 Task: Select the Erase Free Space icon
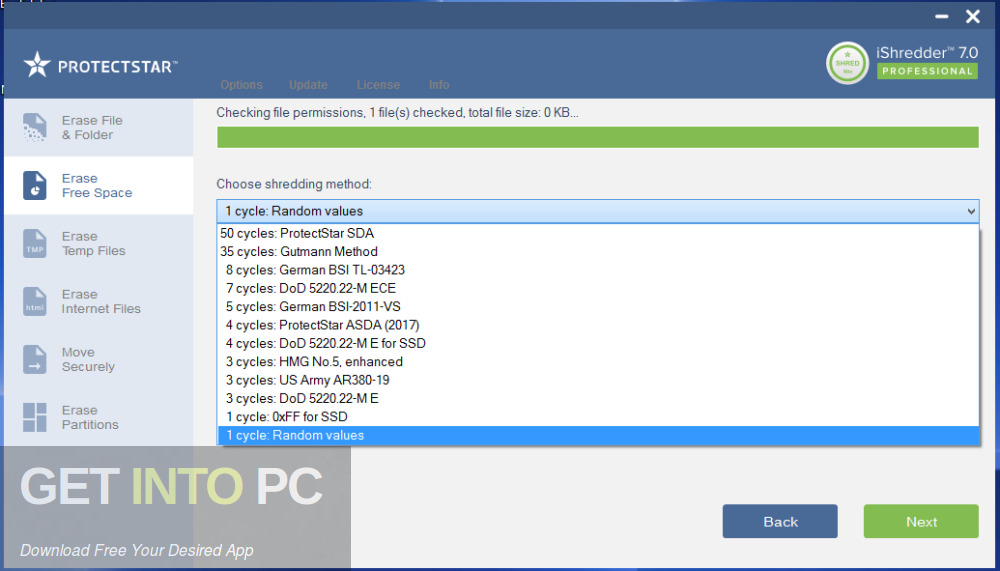coord(34,186)
